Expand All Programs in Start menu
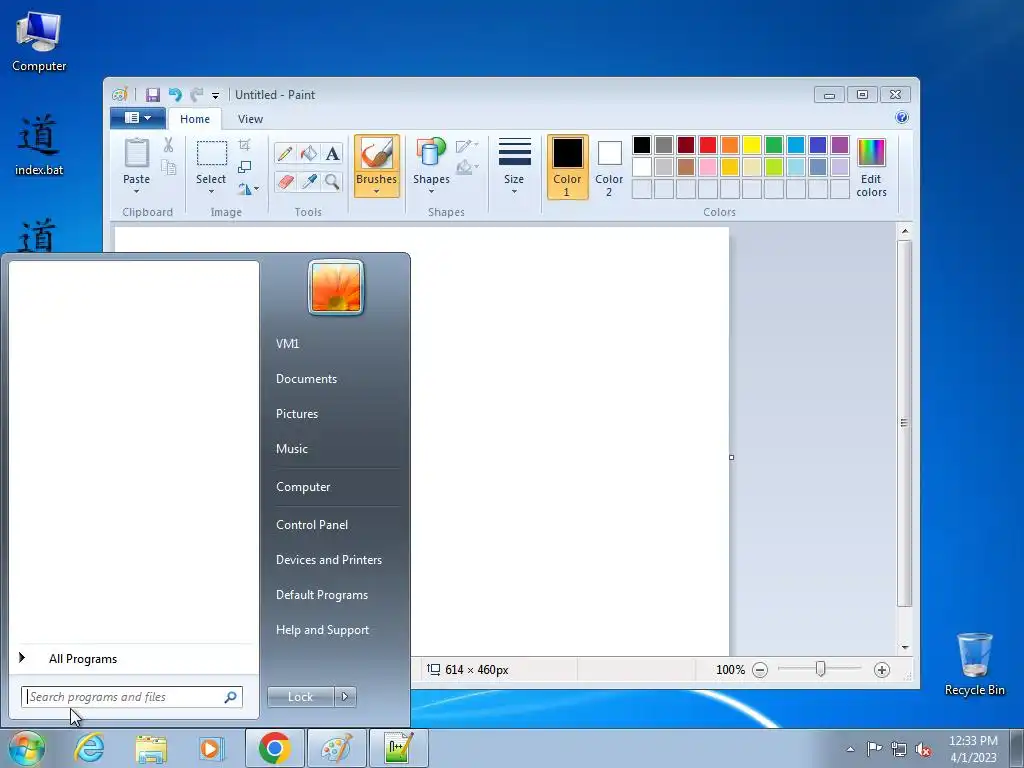The image size is (1024, 768). tap(83, 659)
